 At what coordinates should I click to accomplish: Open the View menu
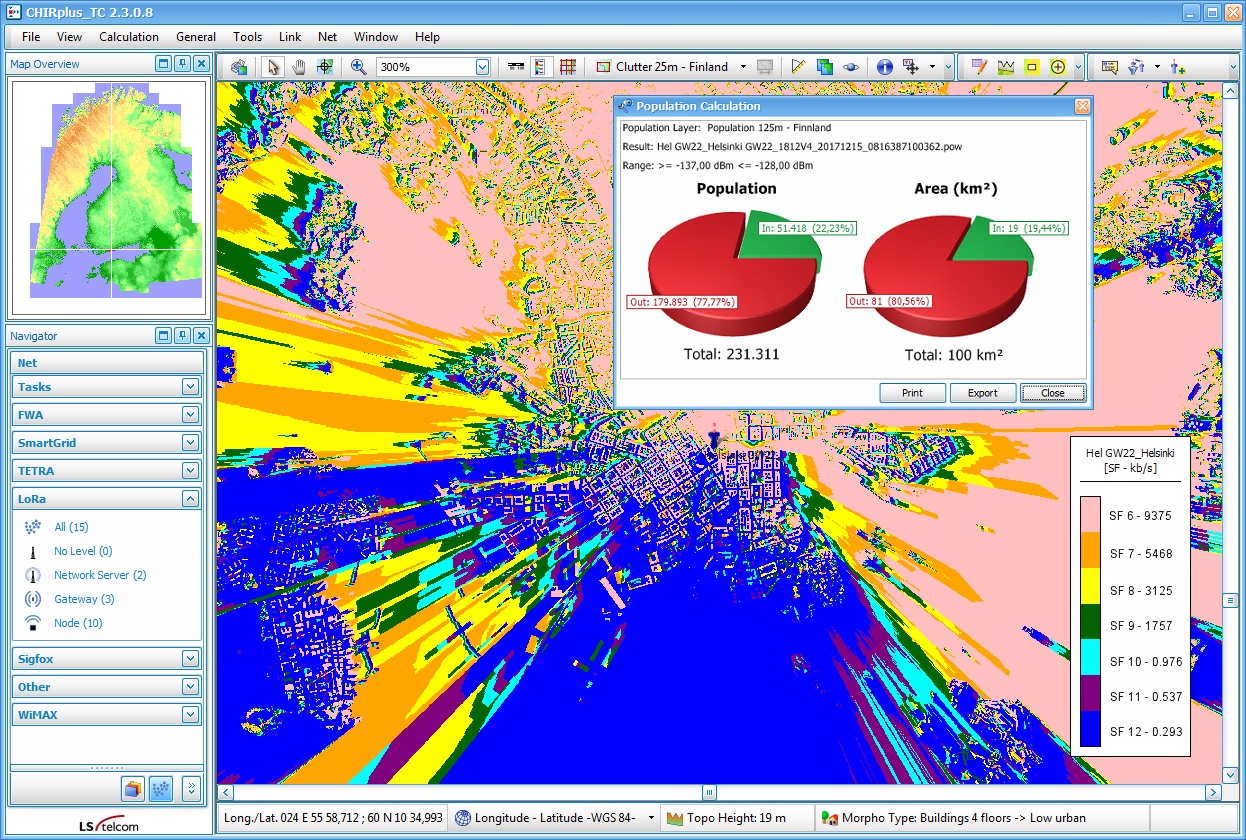pos(70,37)
